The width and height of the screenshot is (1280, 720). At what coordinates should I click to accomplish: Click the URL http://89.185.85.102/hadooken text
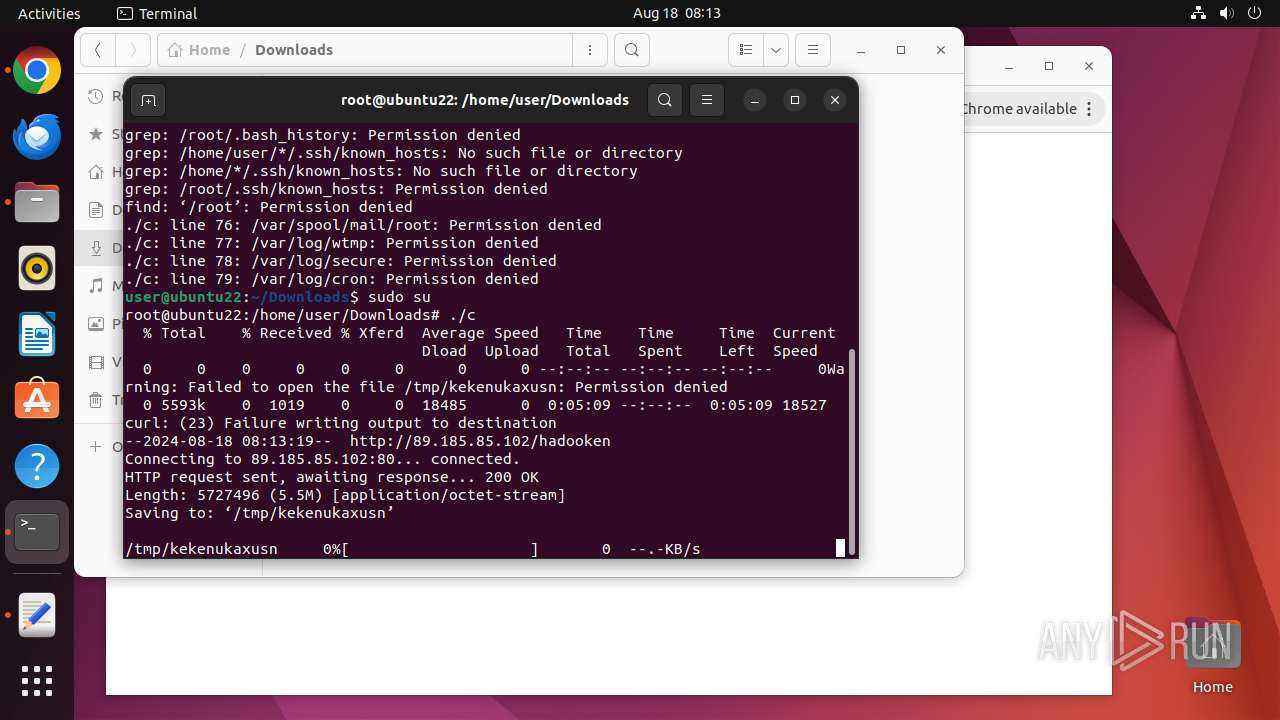(480, 441)
